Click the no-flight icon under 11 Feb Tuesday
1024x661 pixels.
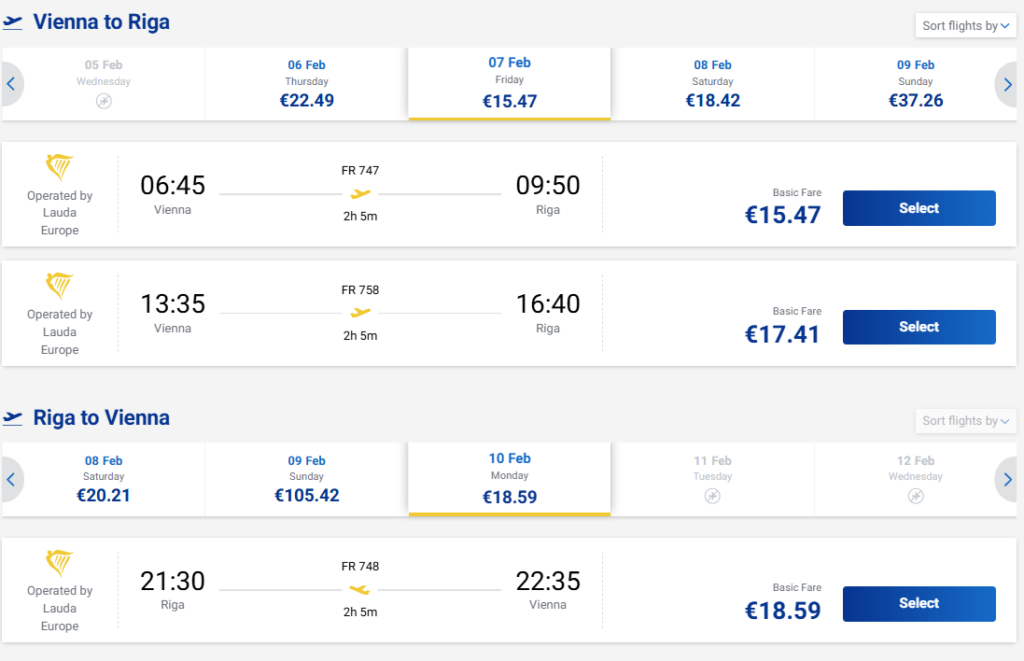[x=712, y=496]
